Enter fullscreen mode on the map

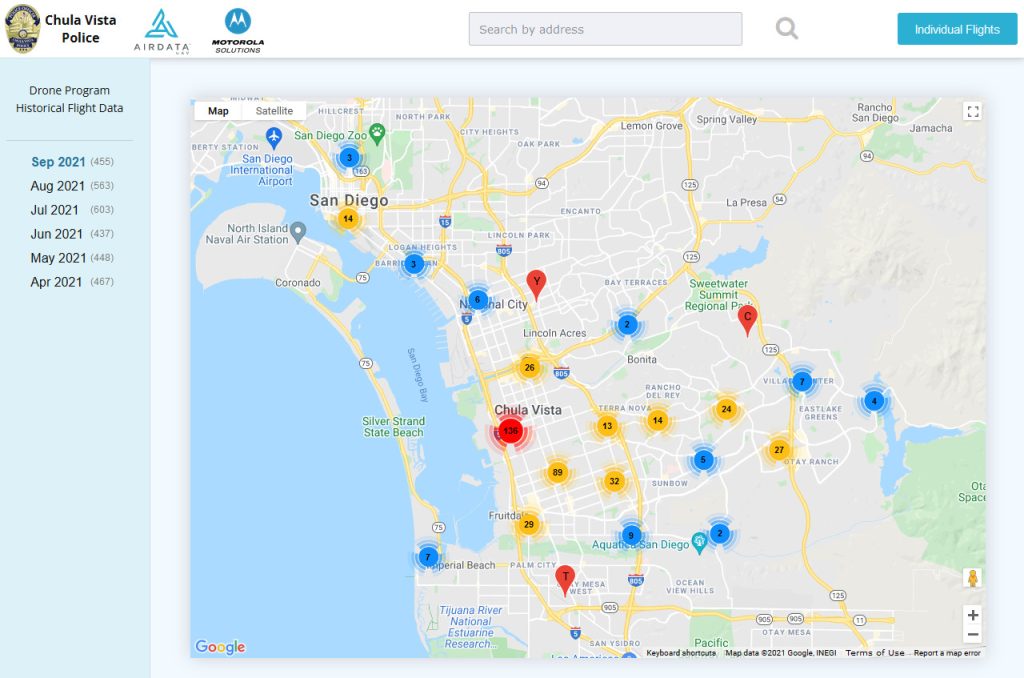[x=972, y=111]
